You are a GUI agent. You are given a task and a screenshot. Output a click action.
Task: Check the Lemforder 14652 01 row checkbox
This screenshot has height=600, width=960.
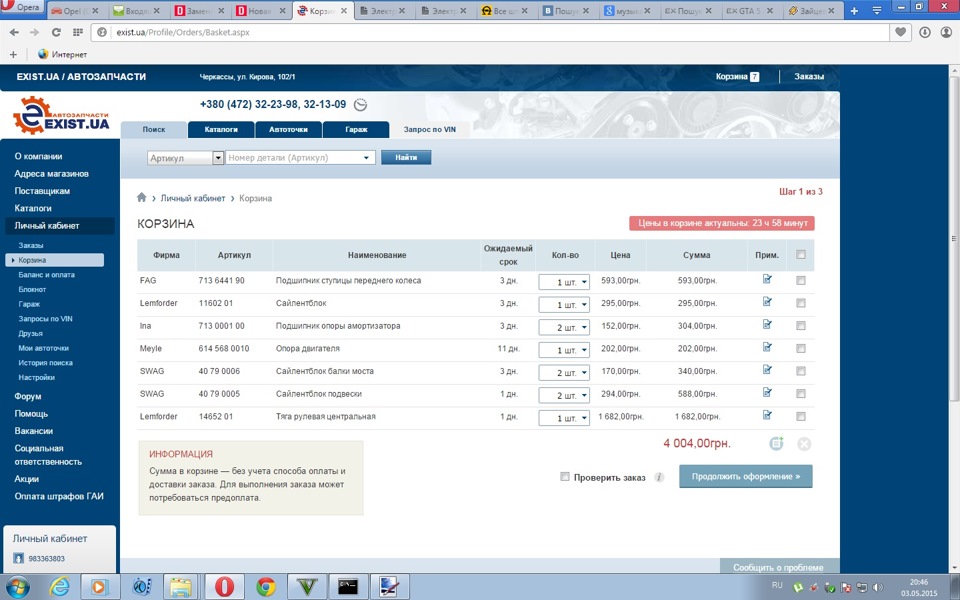[801, 416]
